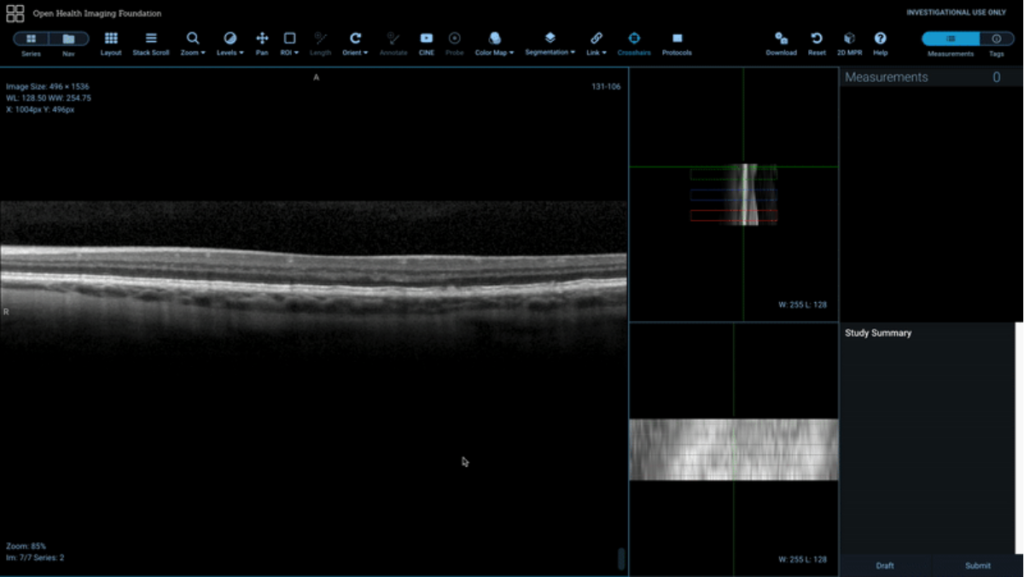1024x577 pixels.
Task: Click the vertical image stack scrollbar
Action: click(620, 558)
